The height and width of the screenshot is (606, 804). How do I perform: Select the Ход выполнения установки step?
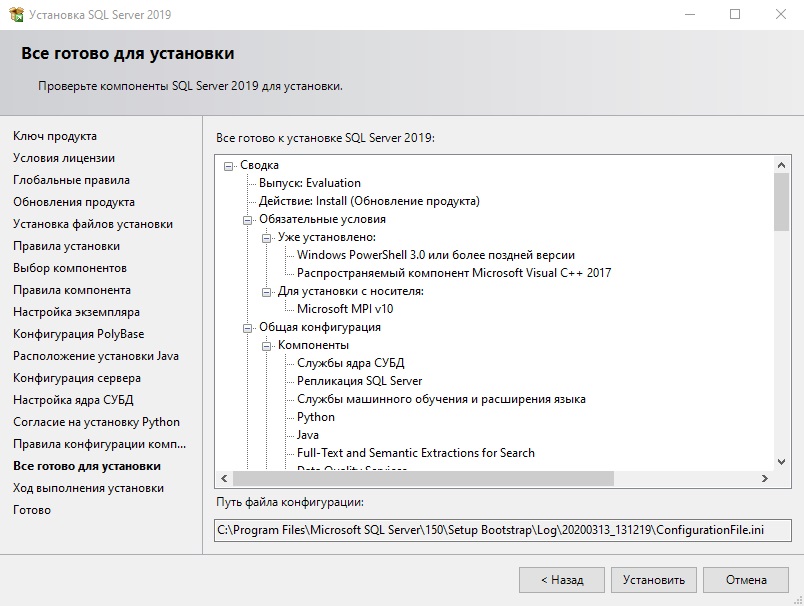pyautogui.click(x=88, y=488)
